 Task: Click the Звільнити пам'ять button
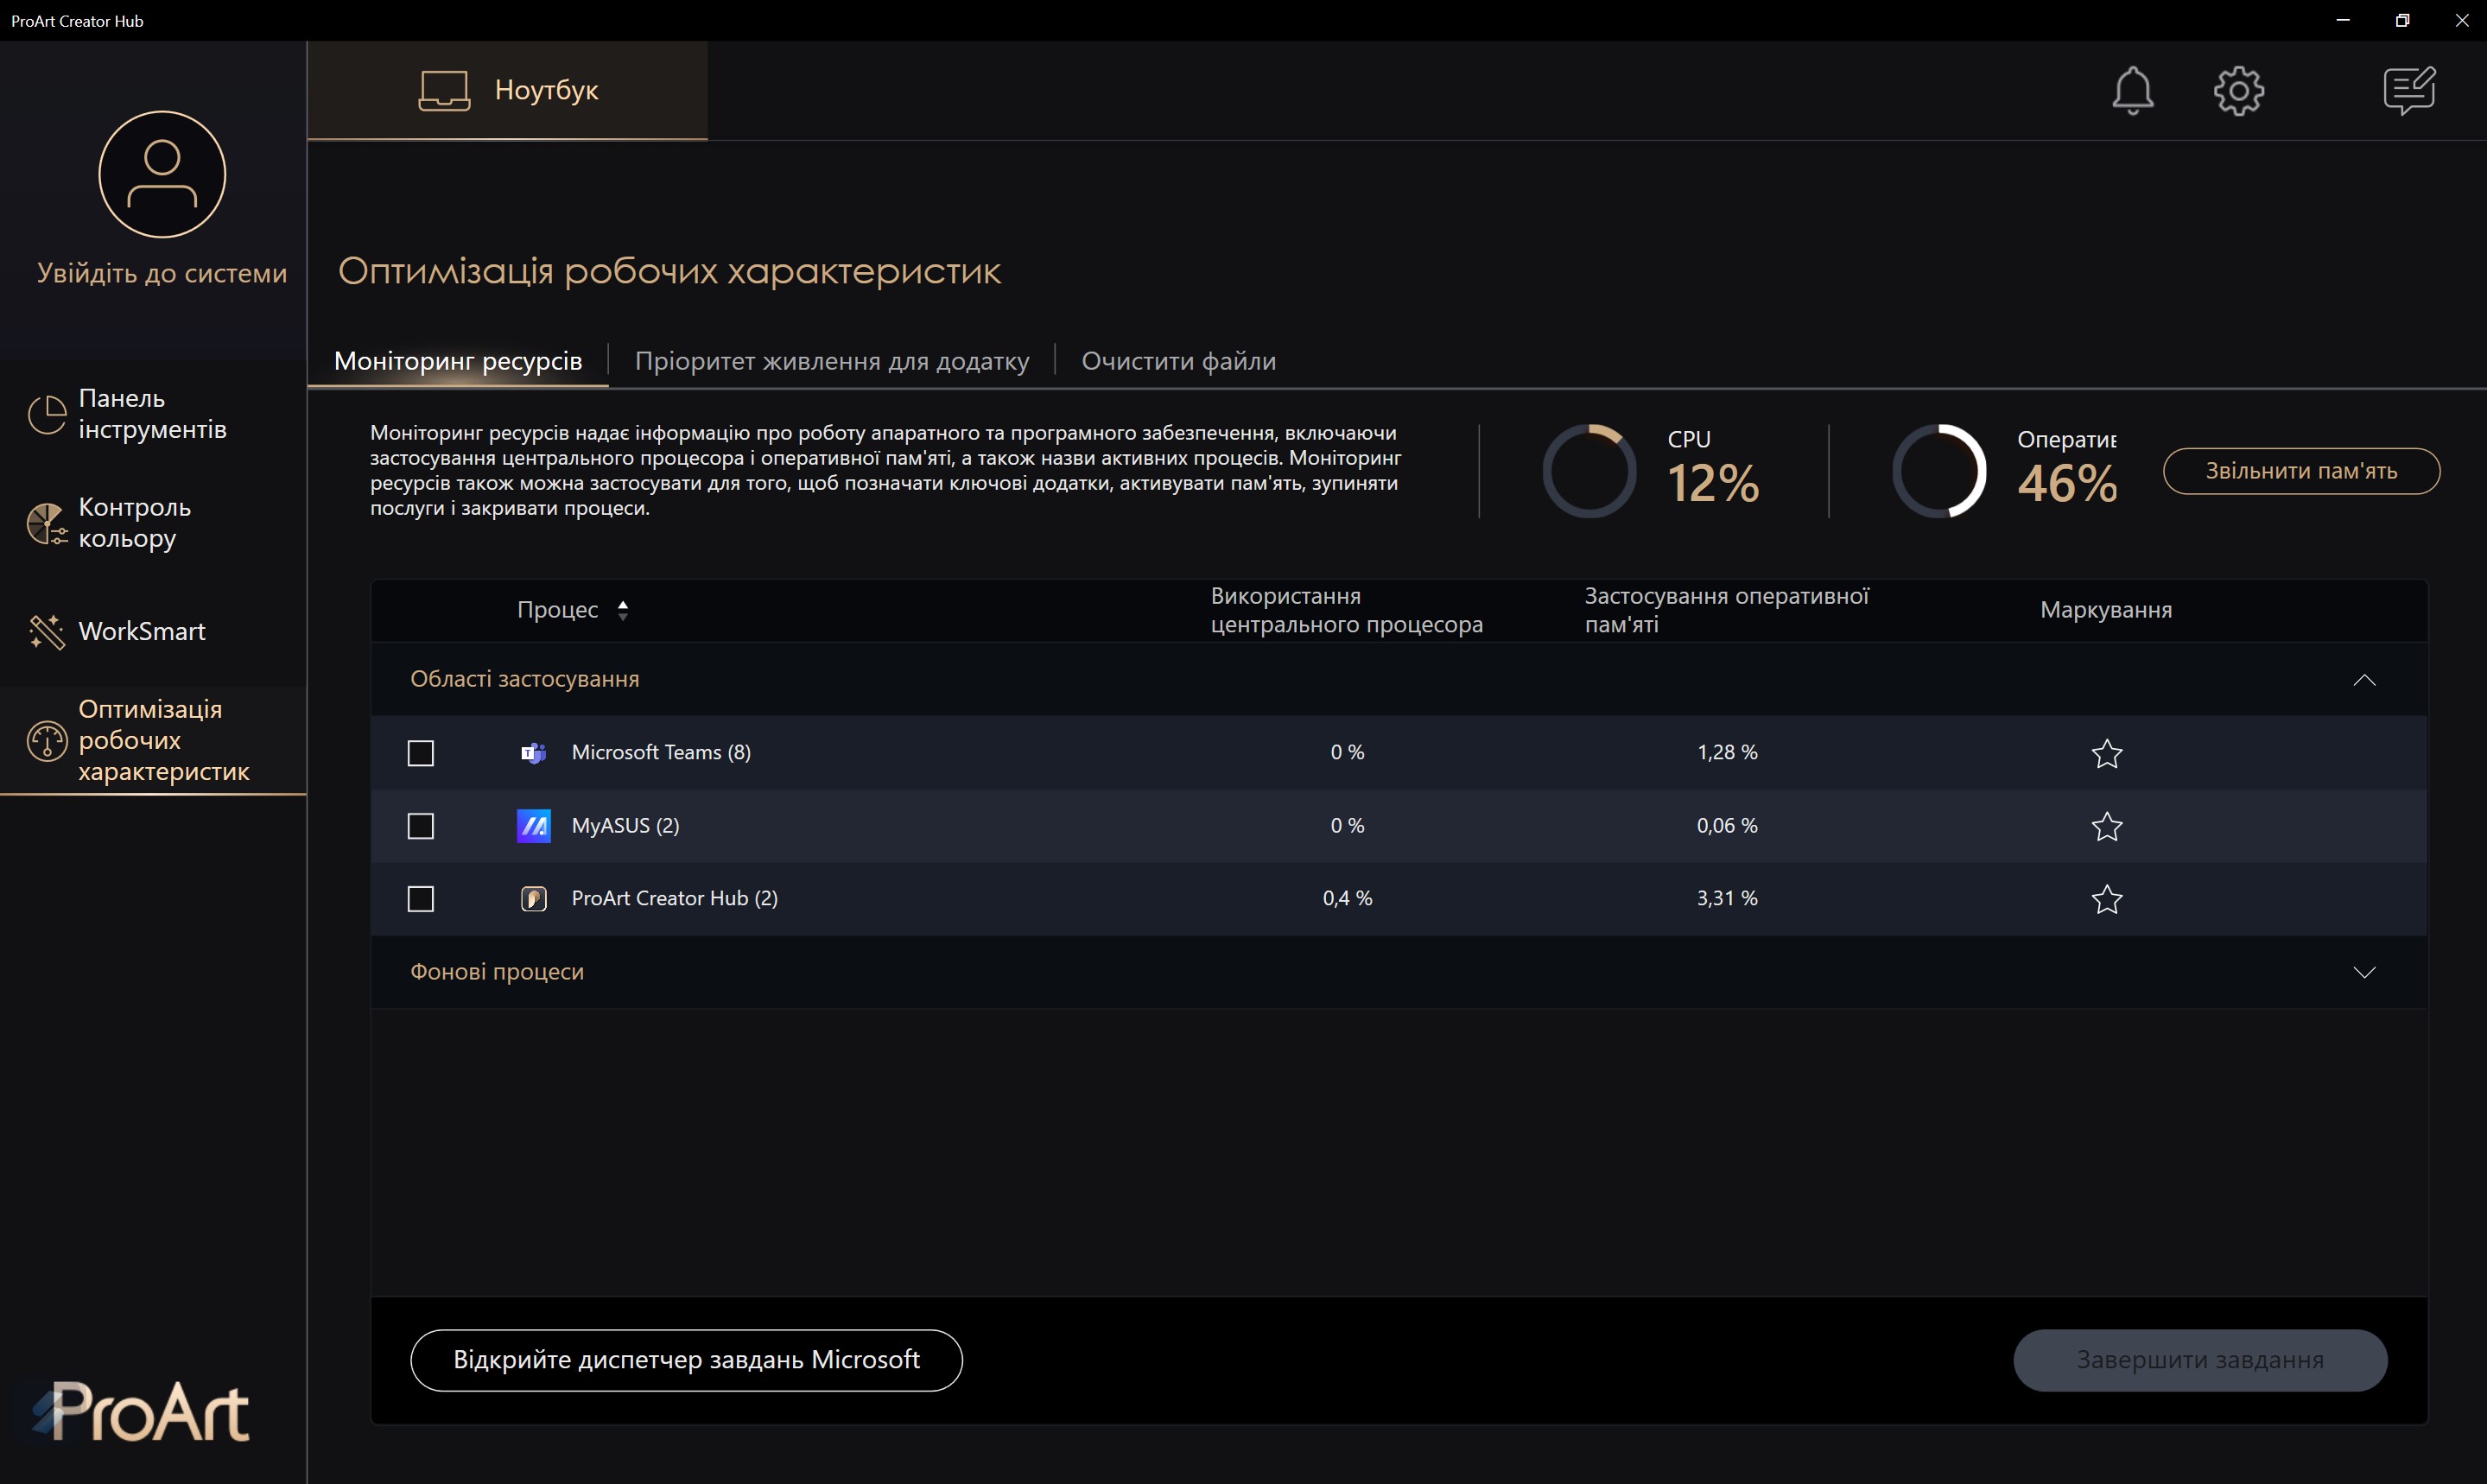(x=2301, y=471)
